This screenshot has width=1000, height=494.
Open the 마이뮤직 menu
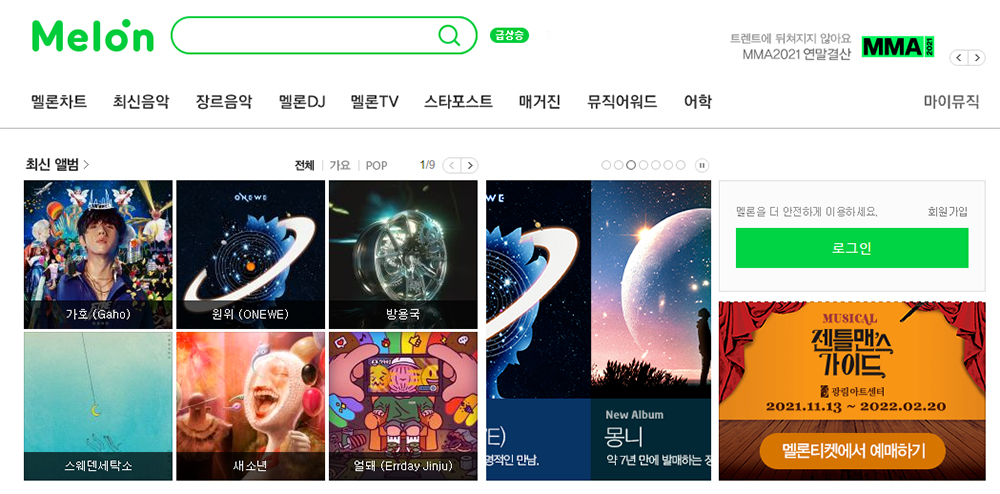952,101
